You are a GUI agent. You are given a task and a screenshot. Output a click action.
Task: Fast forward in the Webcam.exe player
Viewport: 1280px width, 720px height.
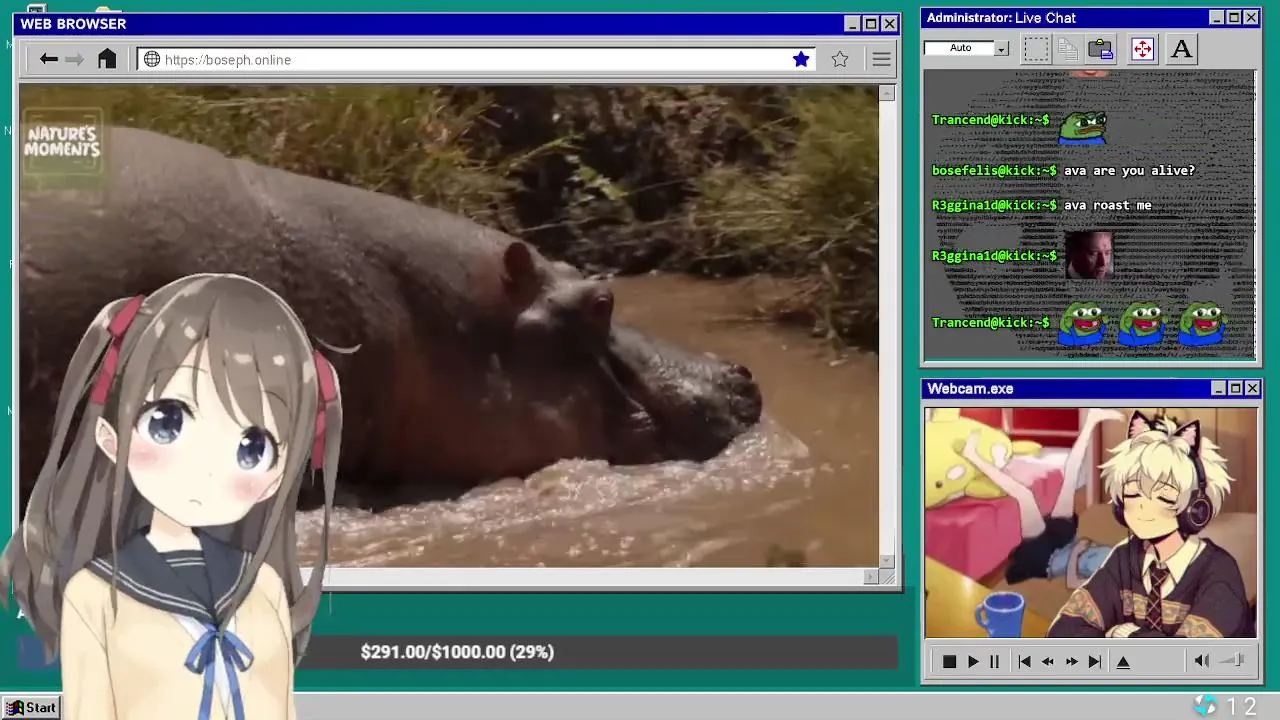tap(1071, 662)
